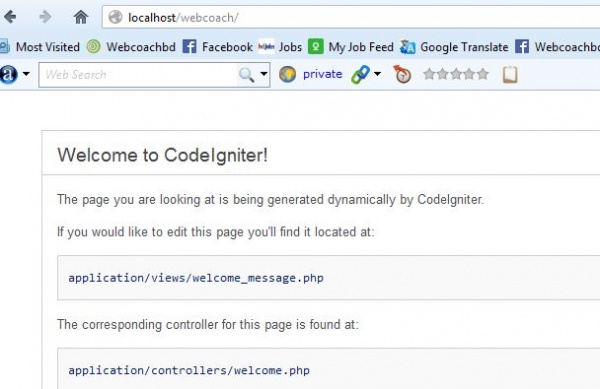This screenshot has height=389, width=600.
Task: Click the Jobs bookmark favicon
Action: tap(266, 46)
